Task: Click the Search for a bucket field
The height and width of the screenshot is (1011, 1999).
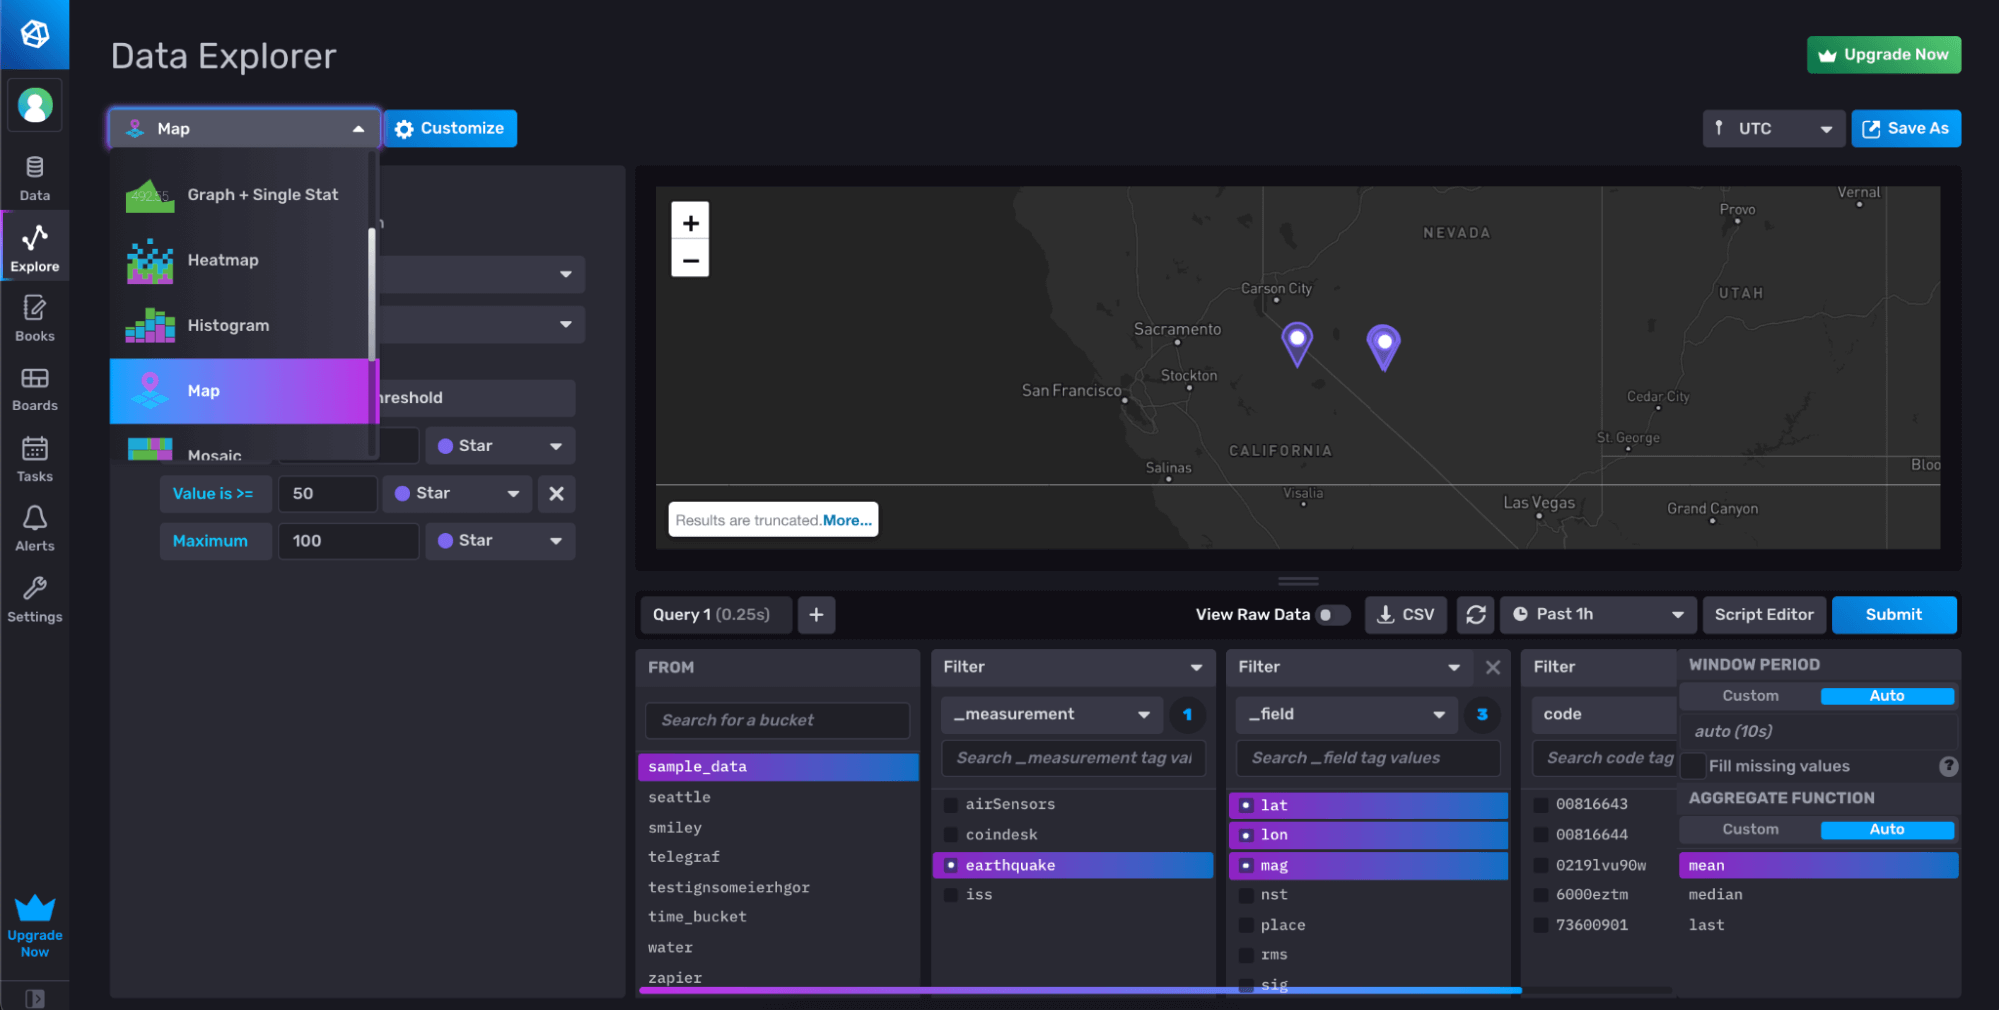Action: (777, 719)
